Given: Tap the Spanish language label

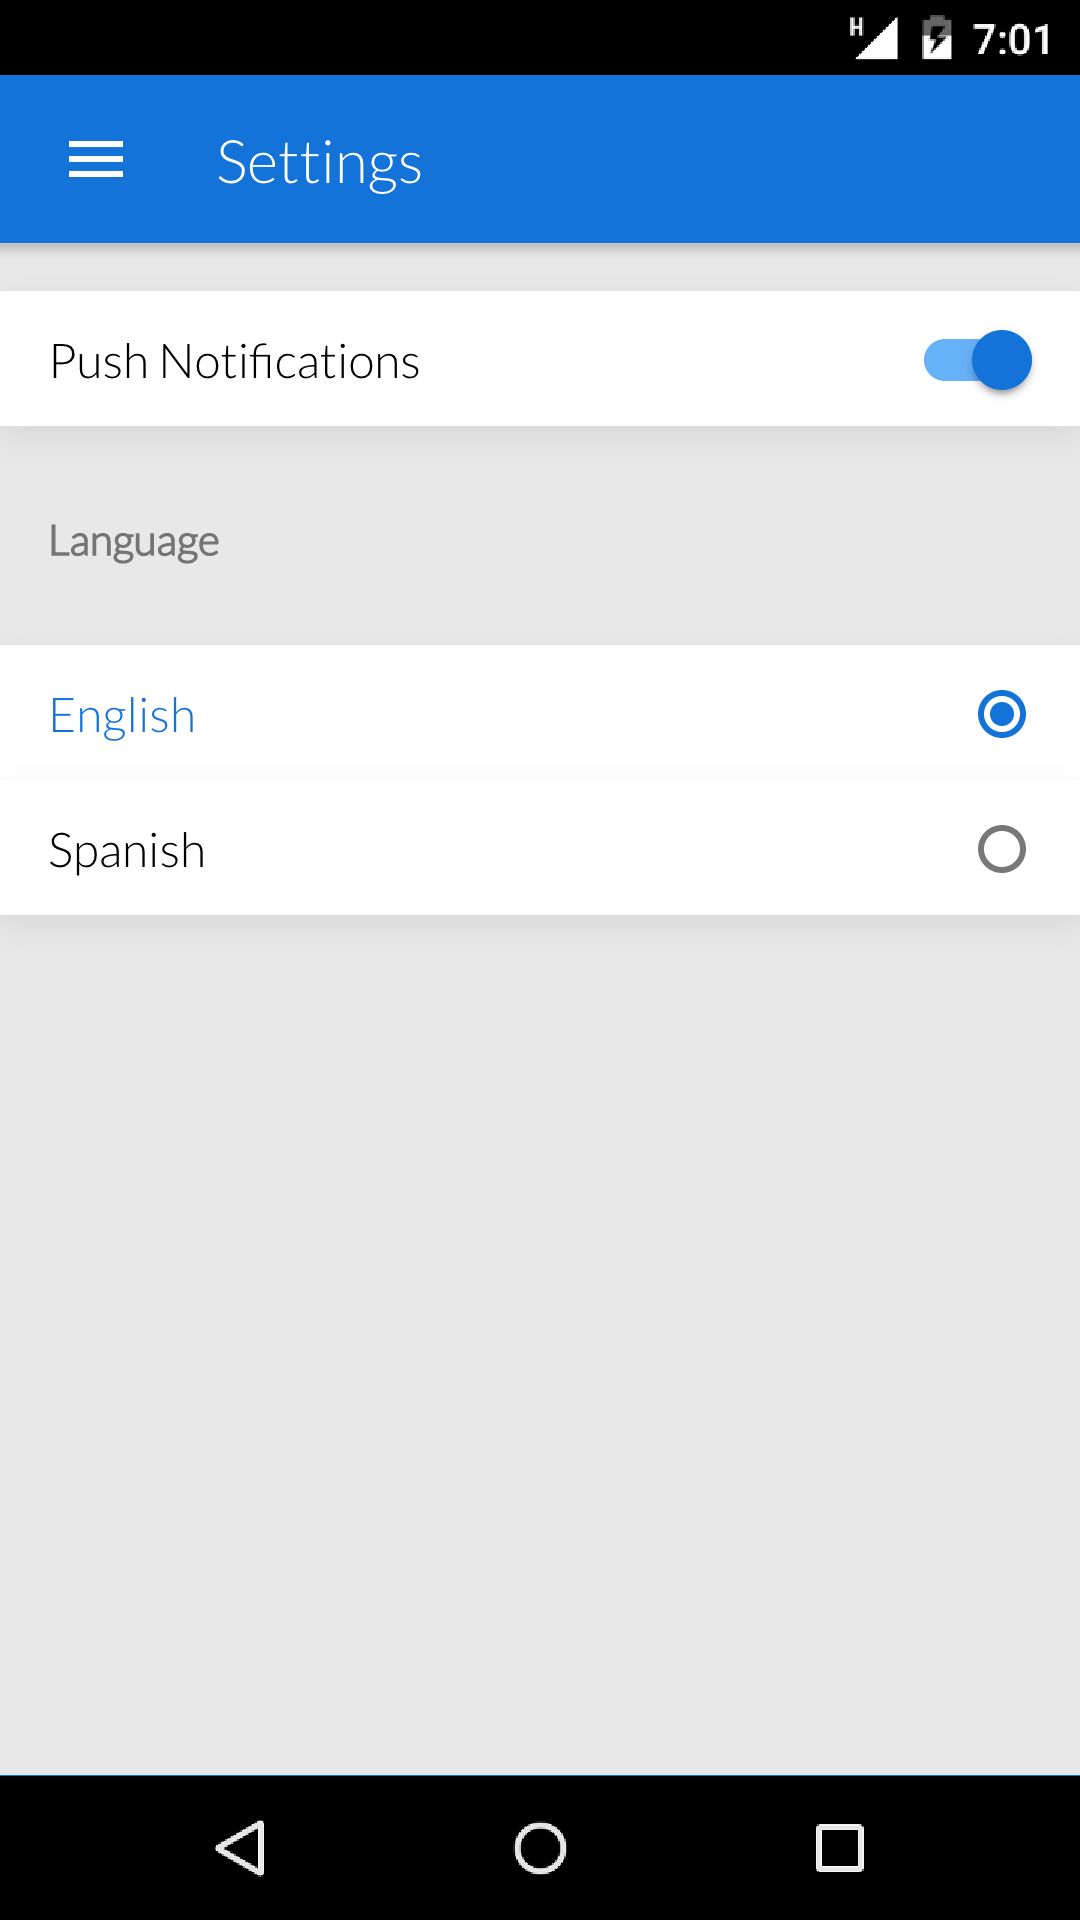Looking at the screenshot, I should click(127, 851).
